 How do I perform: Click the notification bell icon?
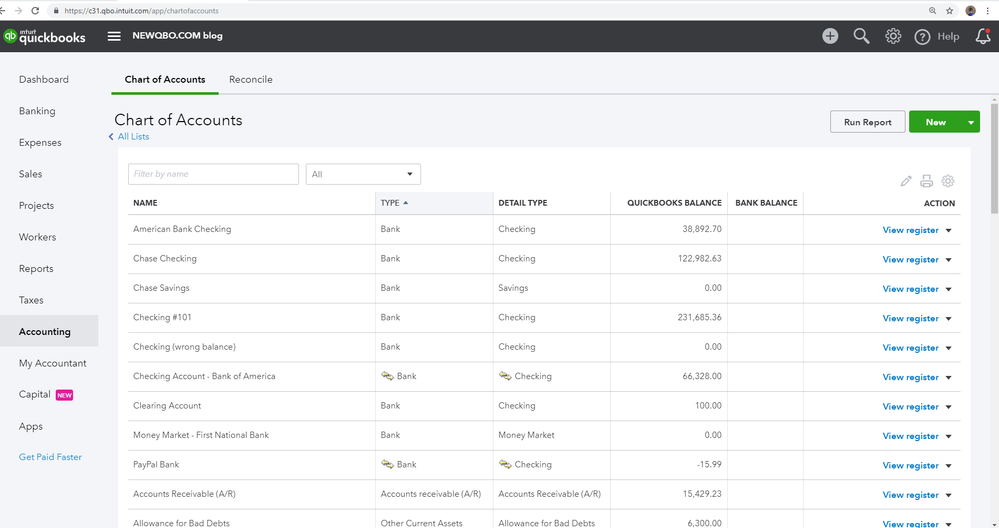click(x=983, y=36)
